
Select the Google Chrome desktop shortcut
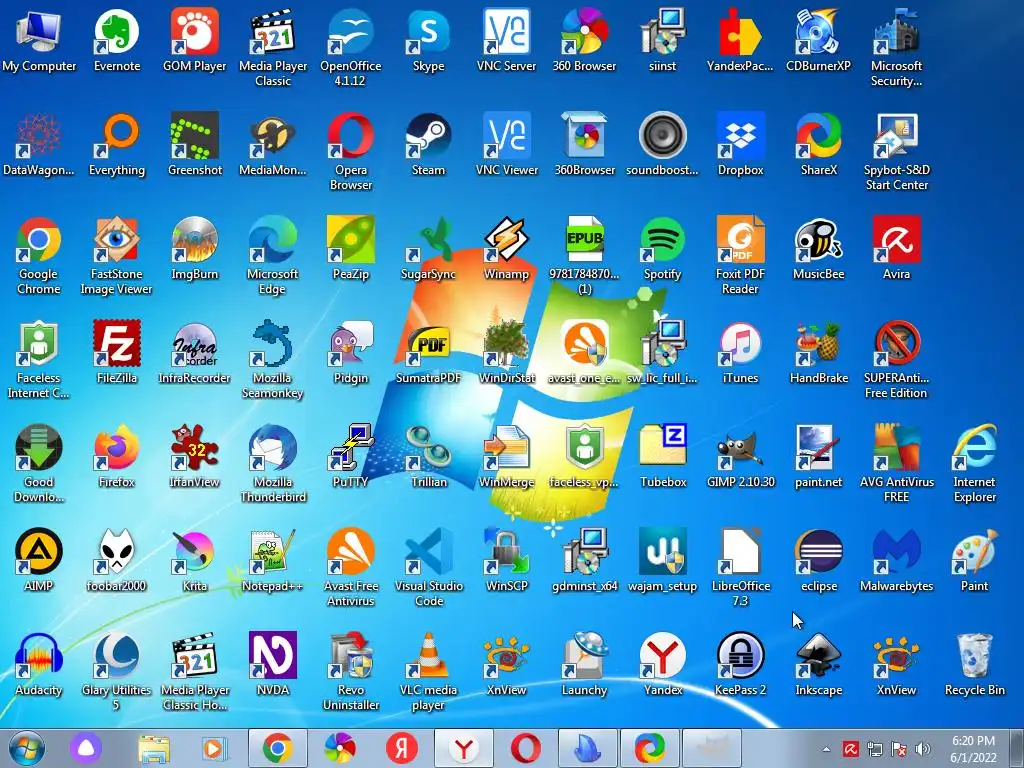(39, 255)
